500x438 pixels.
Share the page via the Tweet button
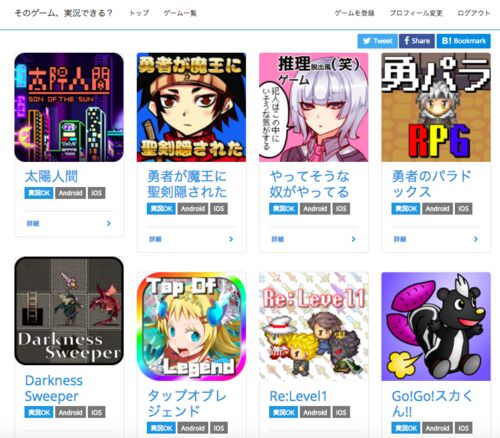[x=377, y=41]
